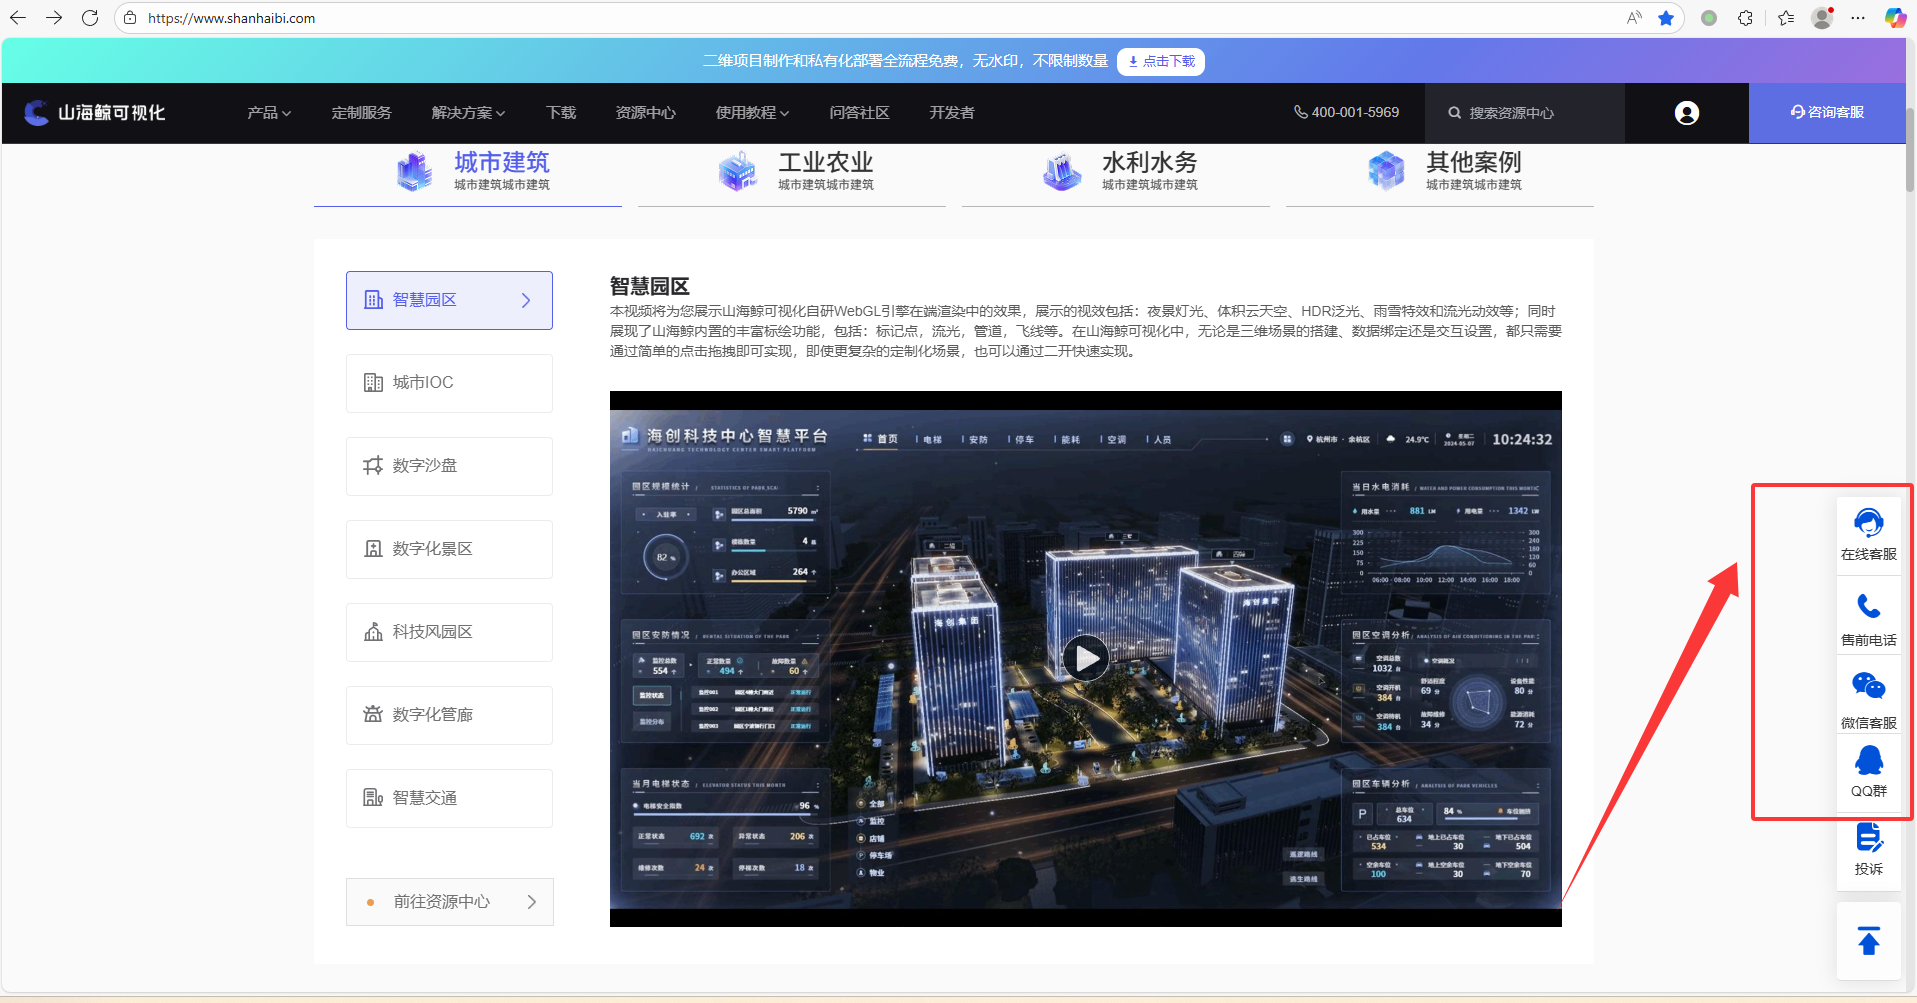Click the blue favorite star icon
1917x1003 pixels.
[x=1666, y=18]
